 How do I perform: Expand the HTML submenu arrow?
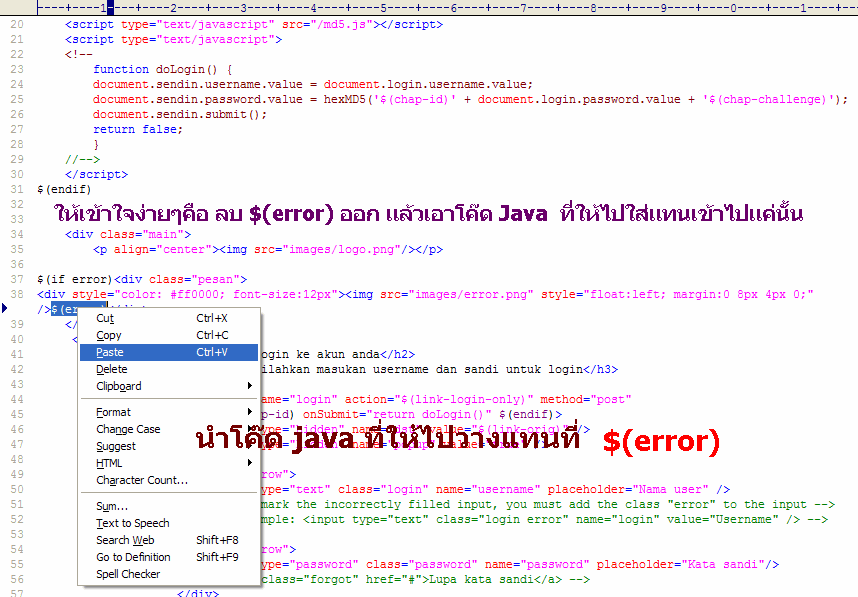tap(250, 462)
